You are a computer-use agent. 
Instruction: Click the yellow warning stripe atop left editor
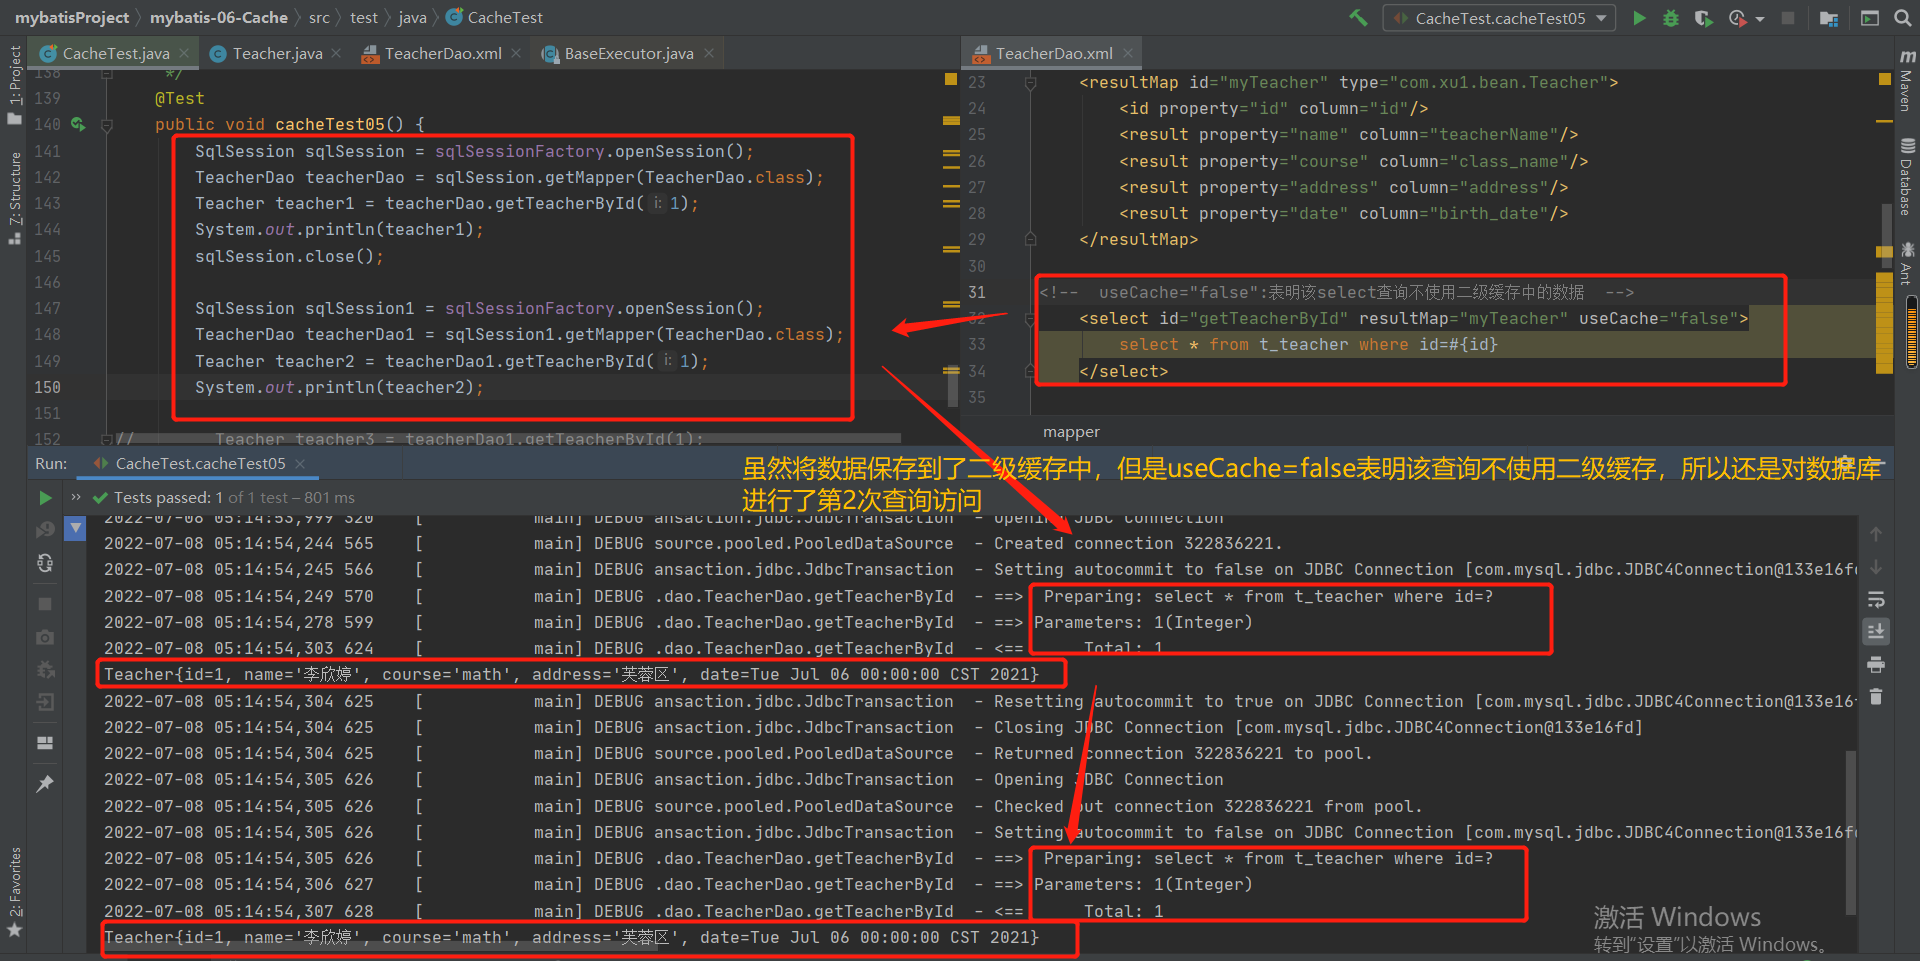tap(951, 79)
